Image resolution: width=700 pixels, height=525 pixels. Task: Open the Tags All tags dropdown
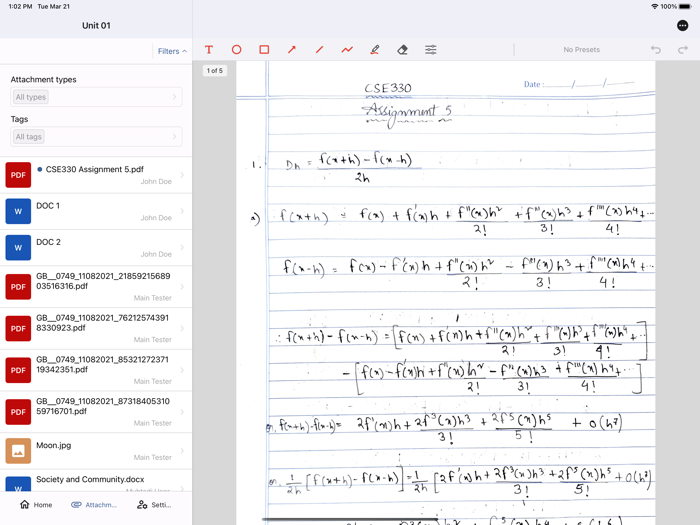(x=96, y=137)
